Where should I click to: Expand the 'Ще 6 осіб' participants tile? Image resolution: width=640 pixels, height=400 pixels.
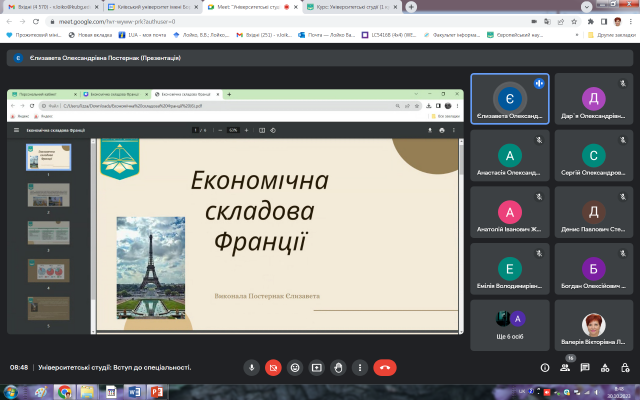click(x=510, y=324)
